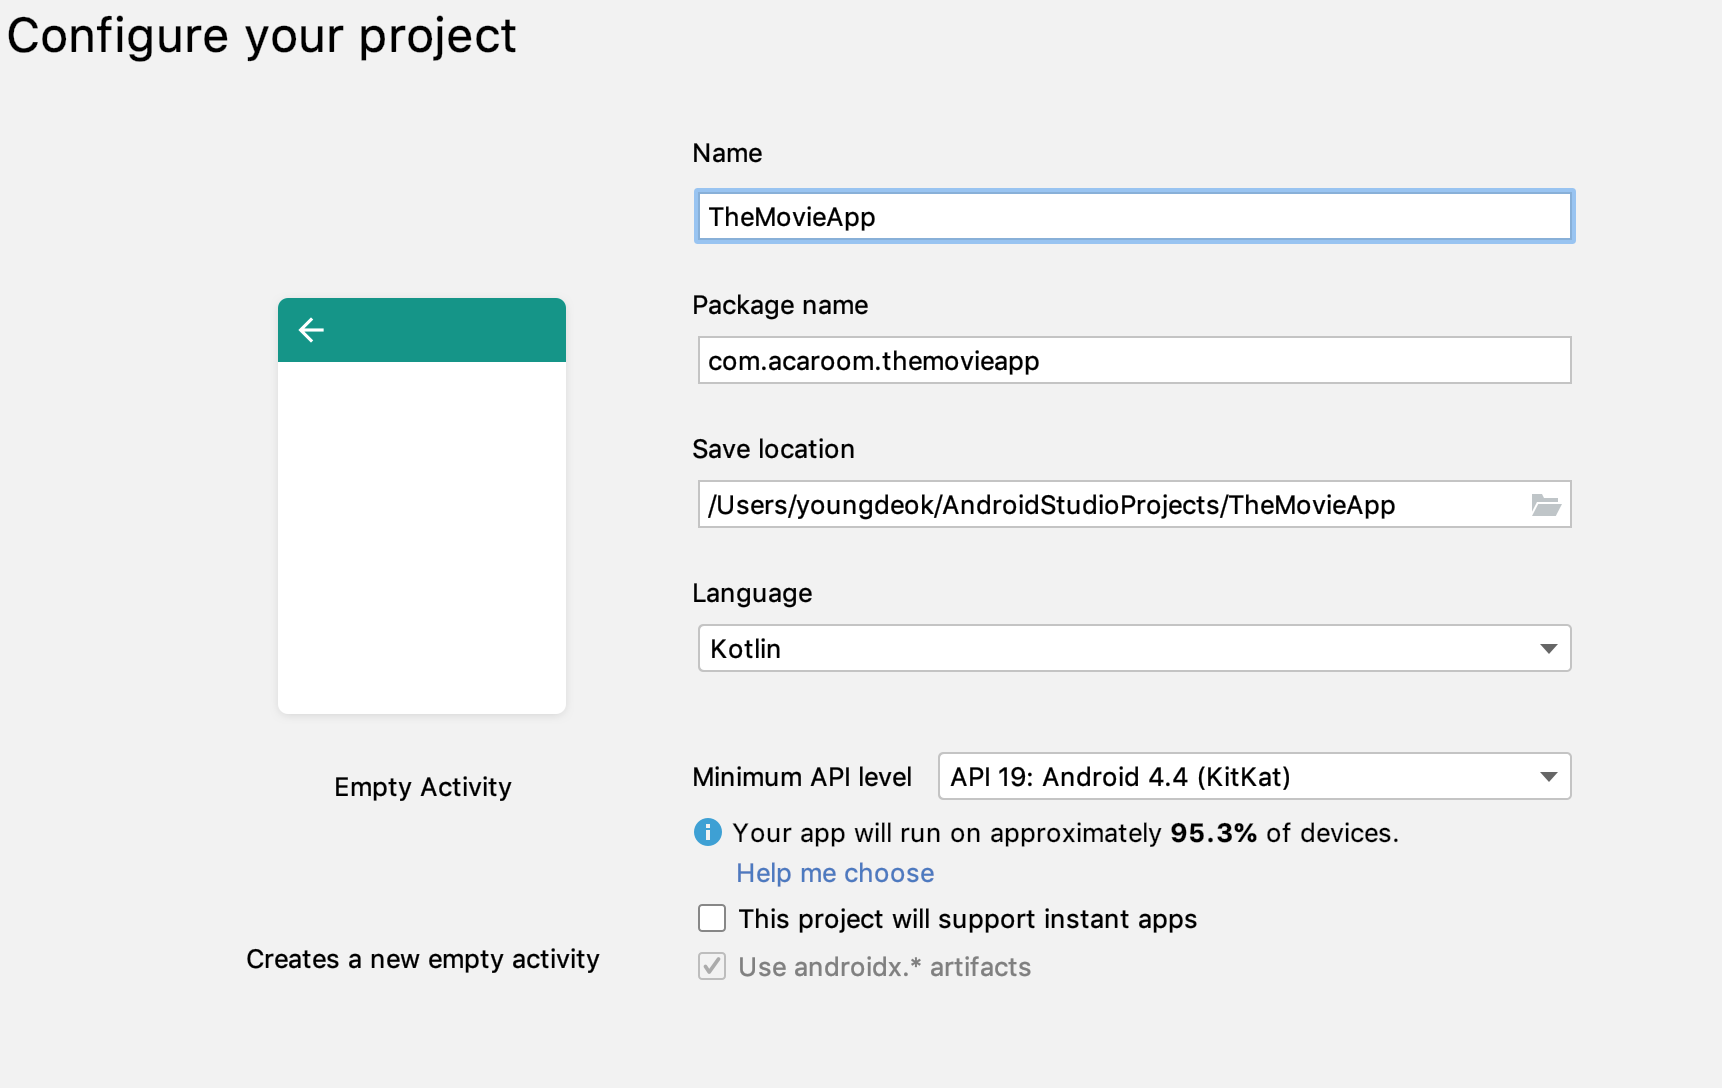Click the folder browse icon in Save location

1545,505
